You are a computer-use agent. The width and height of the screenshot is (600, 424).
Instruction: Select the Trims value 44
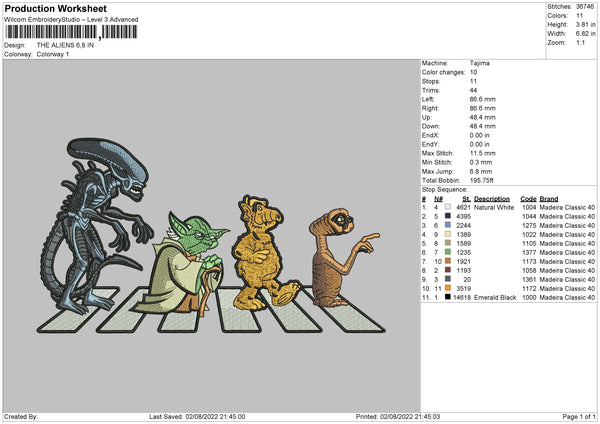(473, 90)
